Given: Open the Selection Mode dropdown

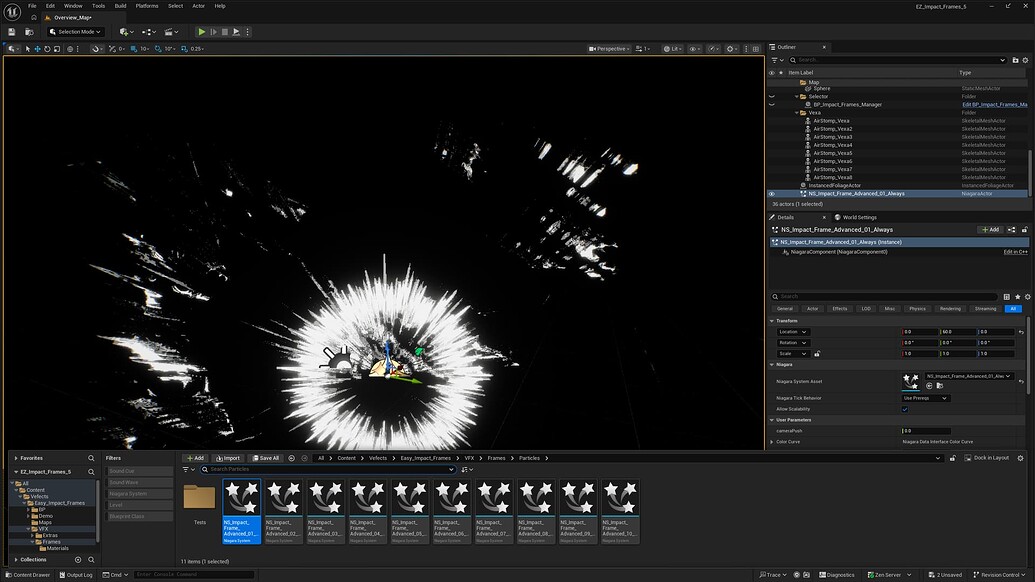Looking at the screenshot, I should click(x=76, y=32).
